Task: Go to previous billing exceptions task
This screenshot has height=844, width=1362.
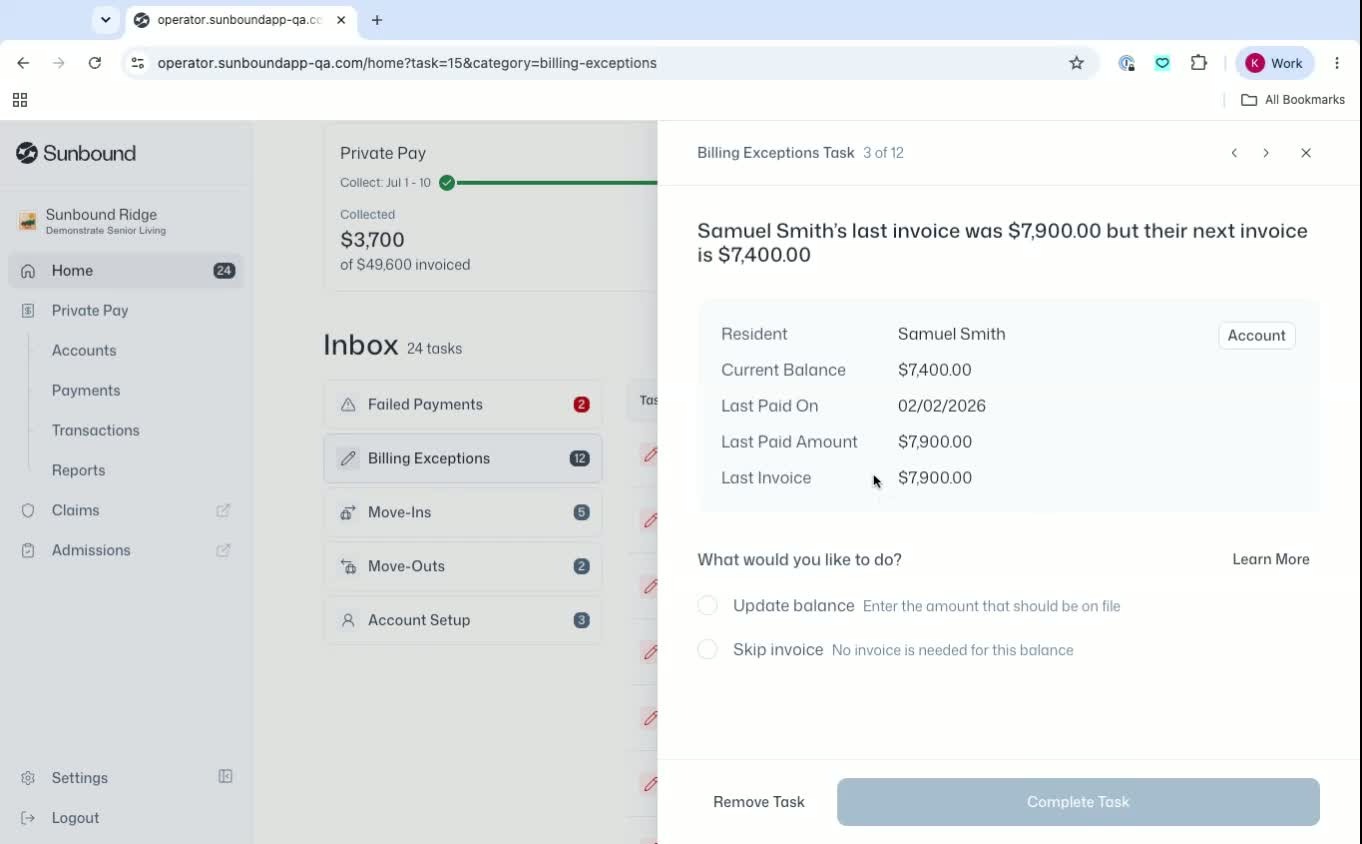Action: tap(1234, 153)
